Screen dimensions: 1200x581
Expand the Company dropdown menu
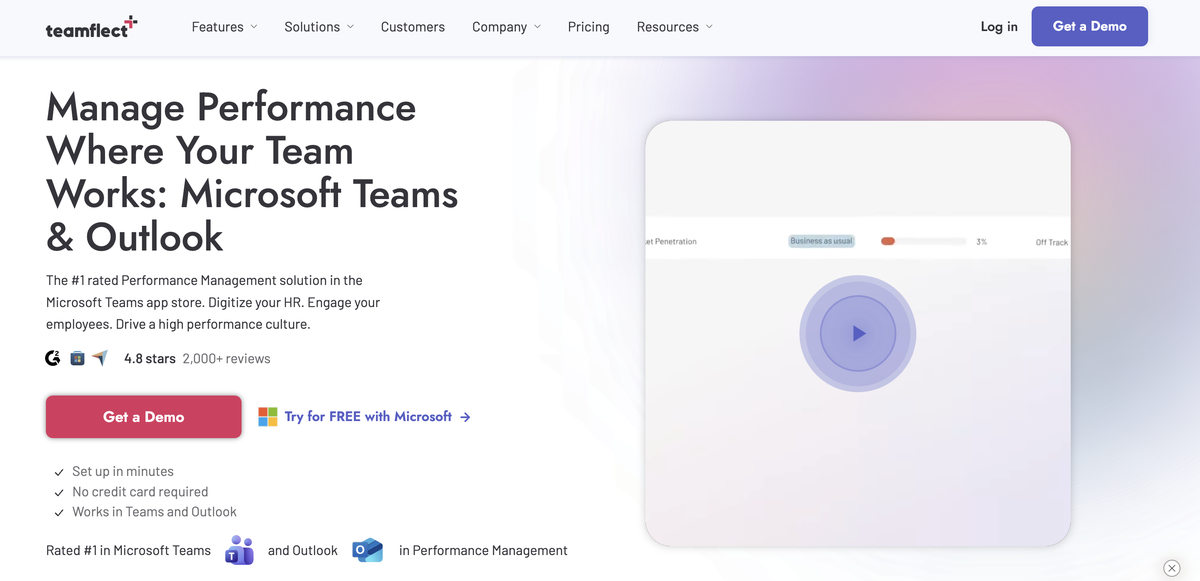click(506, 27)
